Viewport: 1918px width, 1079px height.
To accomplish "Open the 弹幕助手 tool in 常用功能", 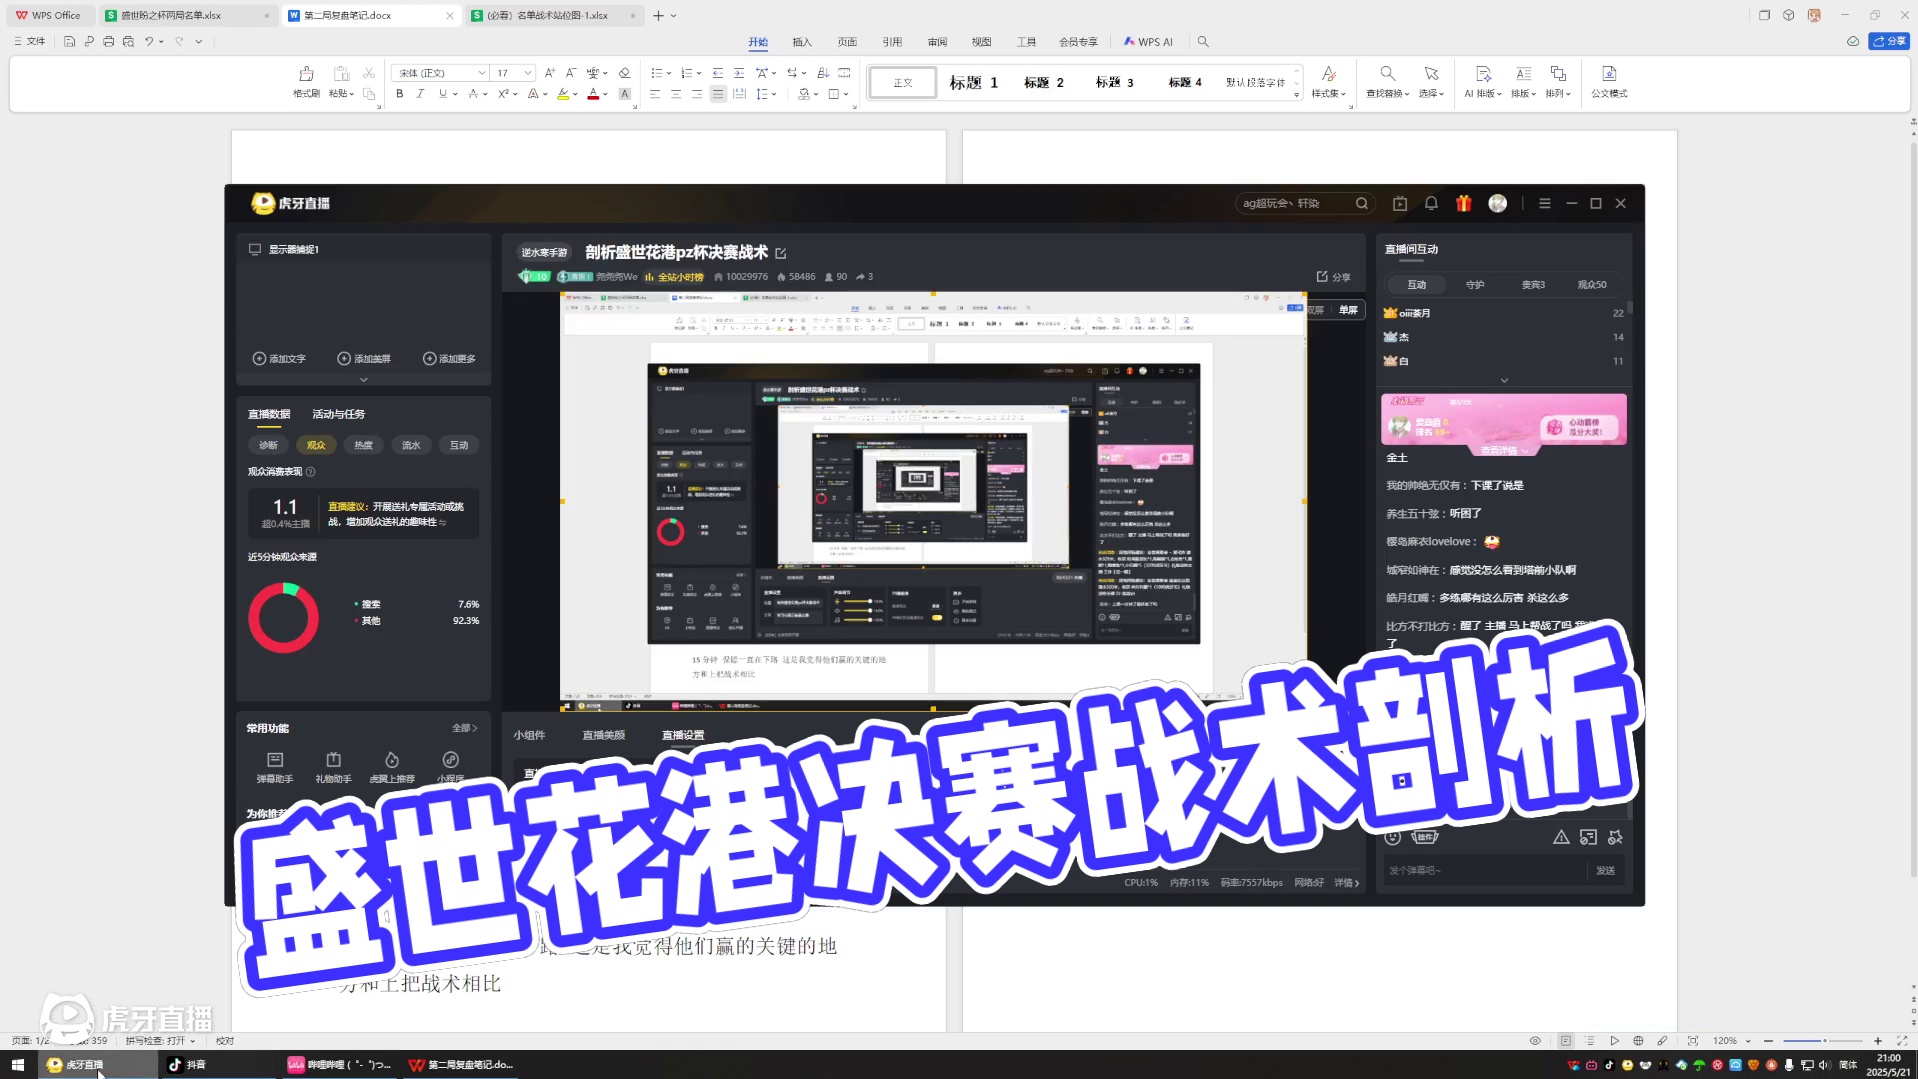I will 274,765.
